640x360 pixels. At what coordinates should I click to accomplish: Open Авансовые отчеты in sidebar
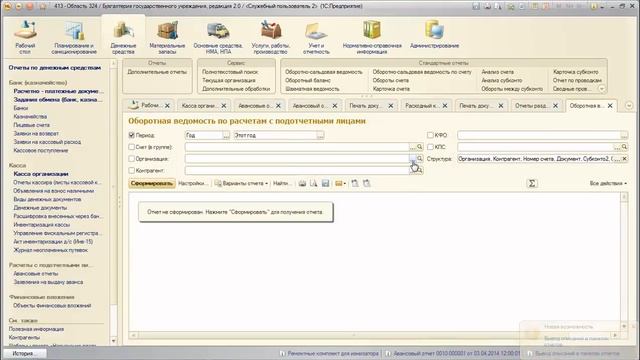(36, 274)
